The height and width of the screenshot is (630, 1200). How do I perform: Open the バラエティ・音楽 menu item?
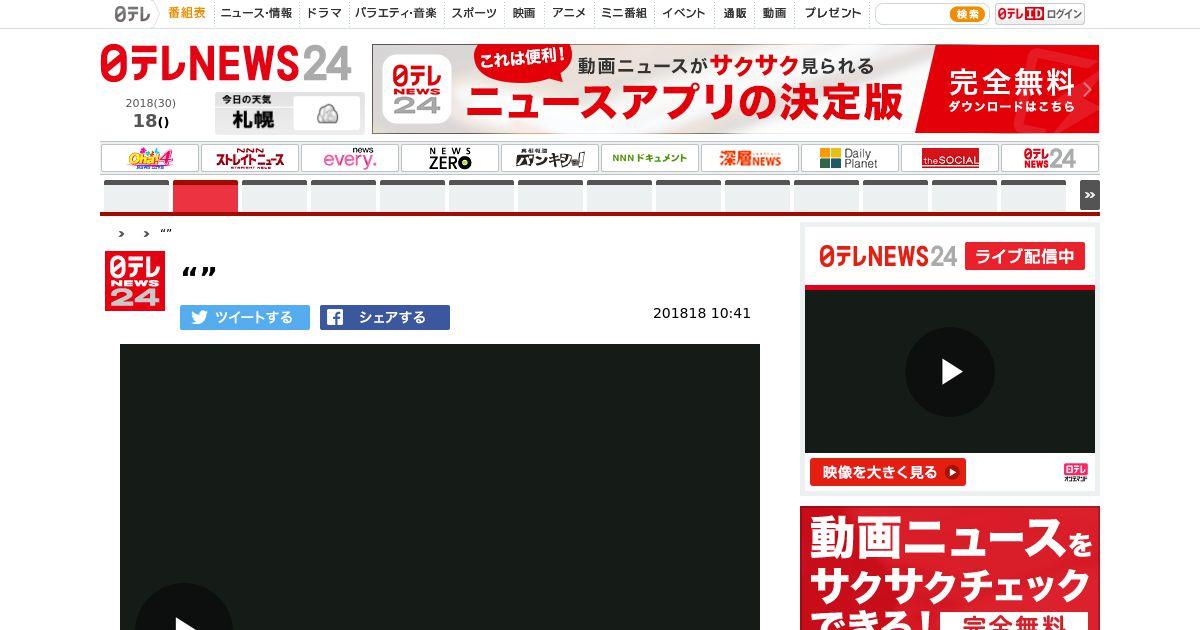coord(396,13)
